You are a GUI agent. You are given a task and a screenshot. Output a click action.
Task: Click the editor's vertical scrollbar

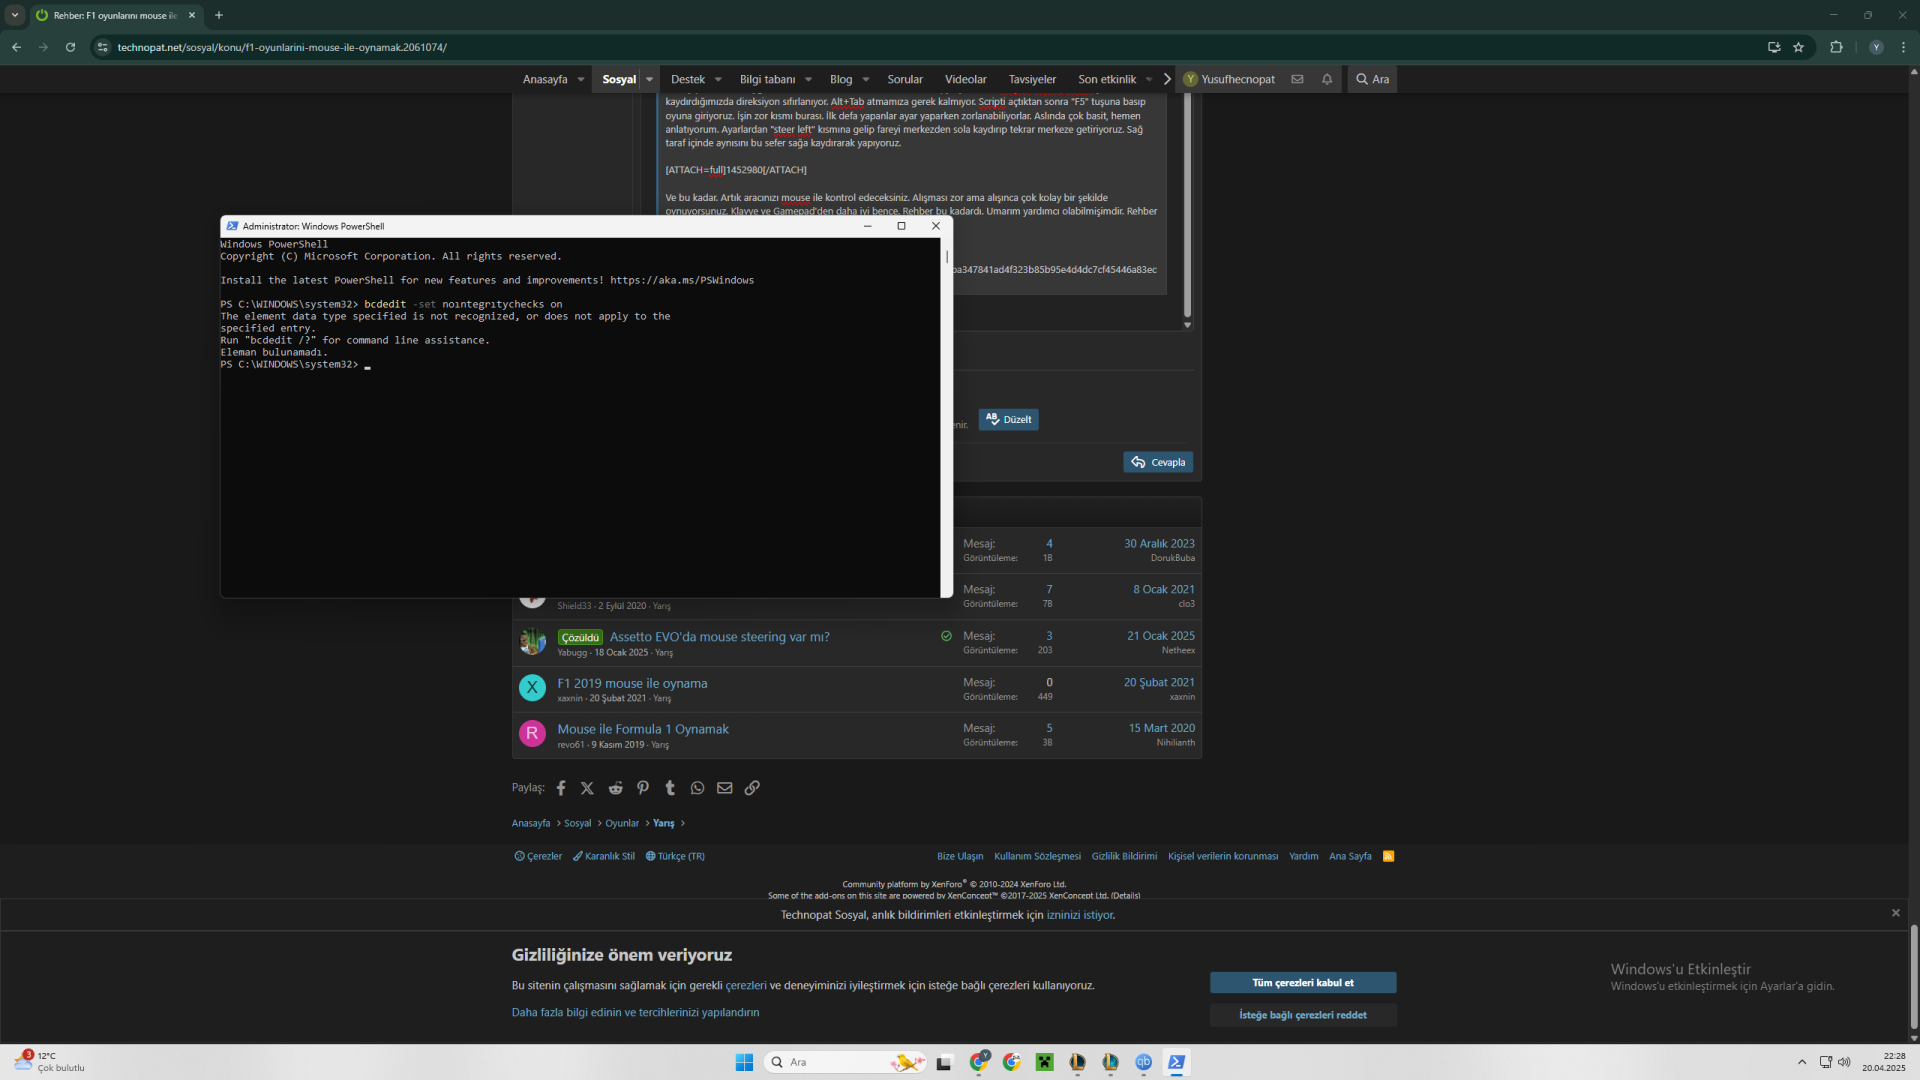pos(1187,200)
